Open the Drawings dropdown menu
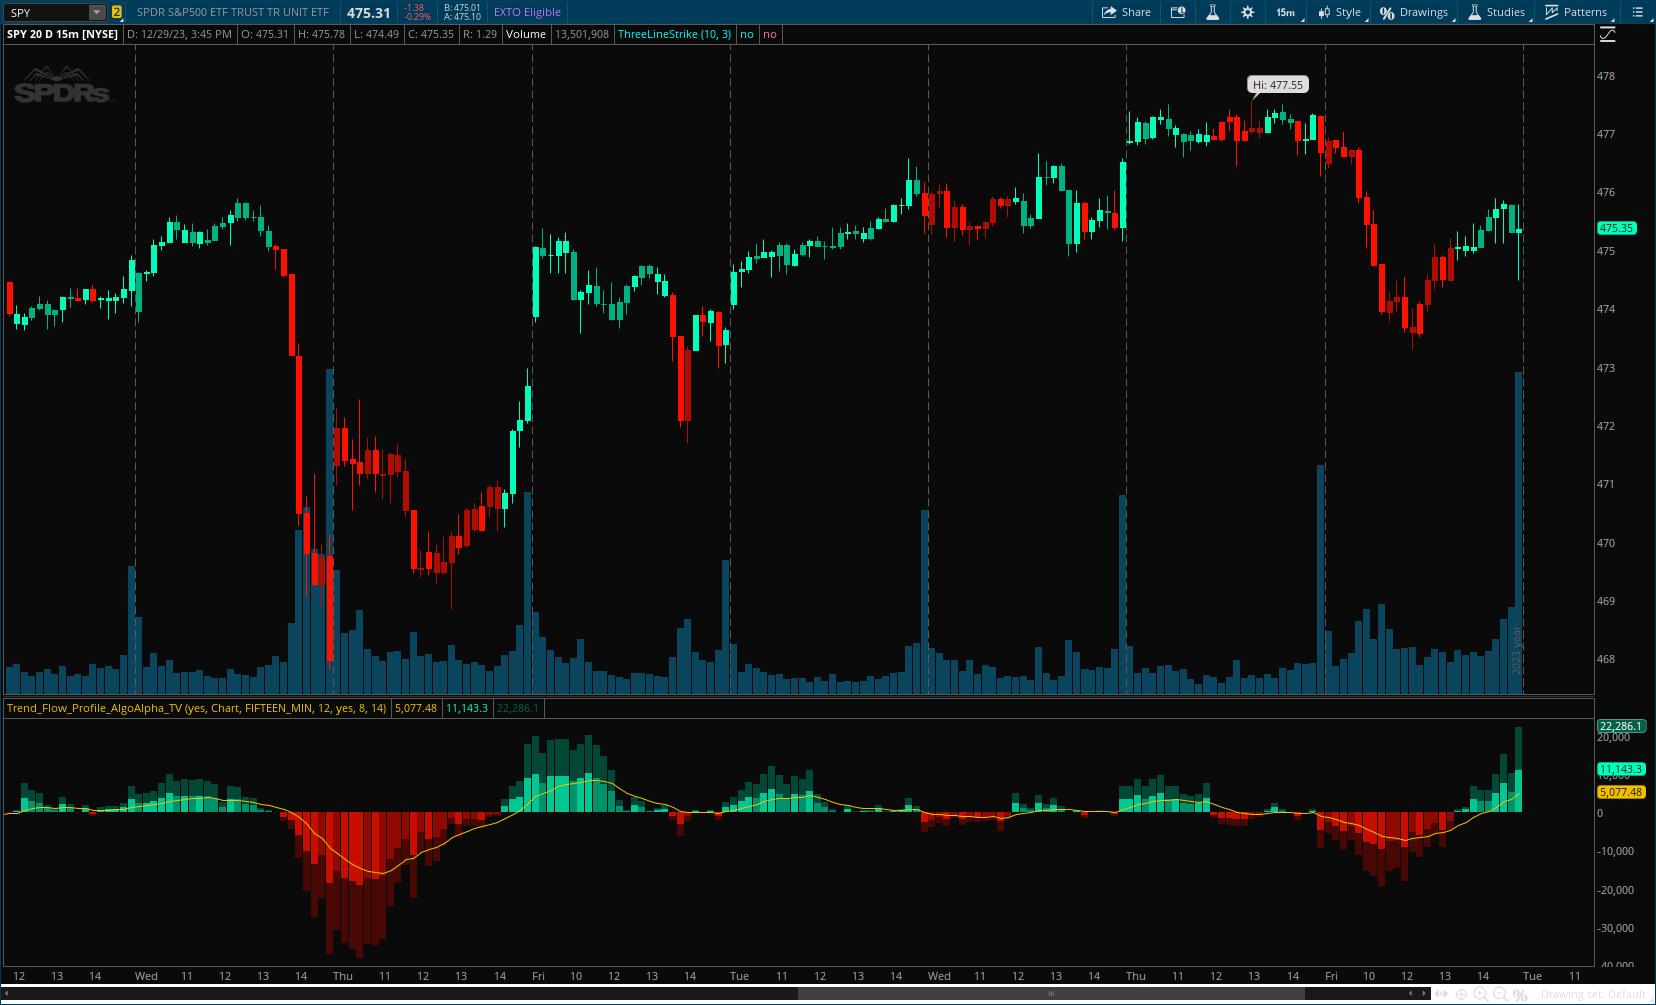 (x=1414, y=12)
